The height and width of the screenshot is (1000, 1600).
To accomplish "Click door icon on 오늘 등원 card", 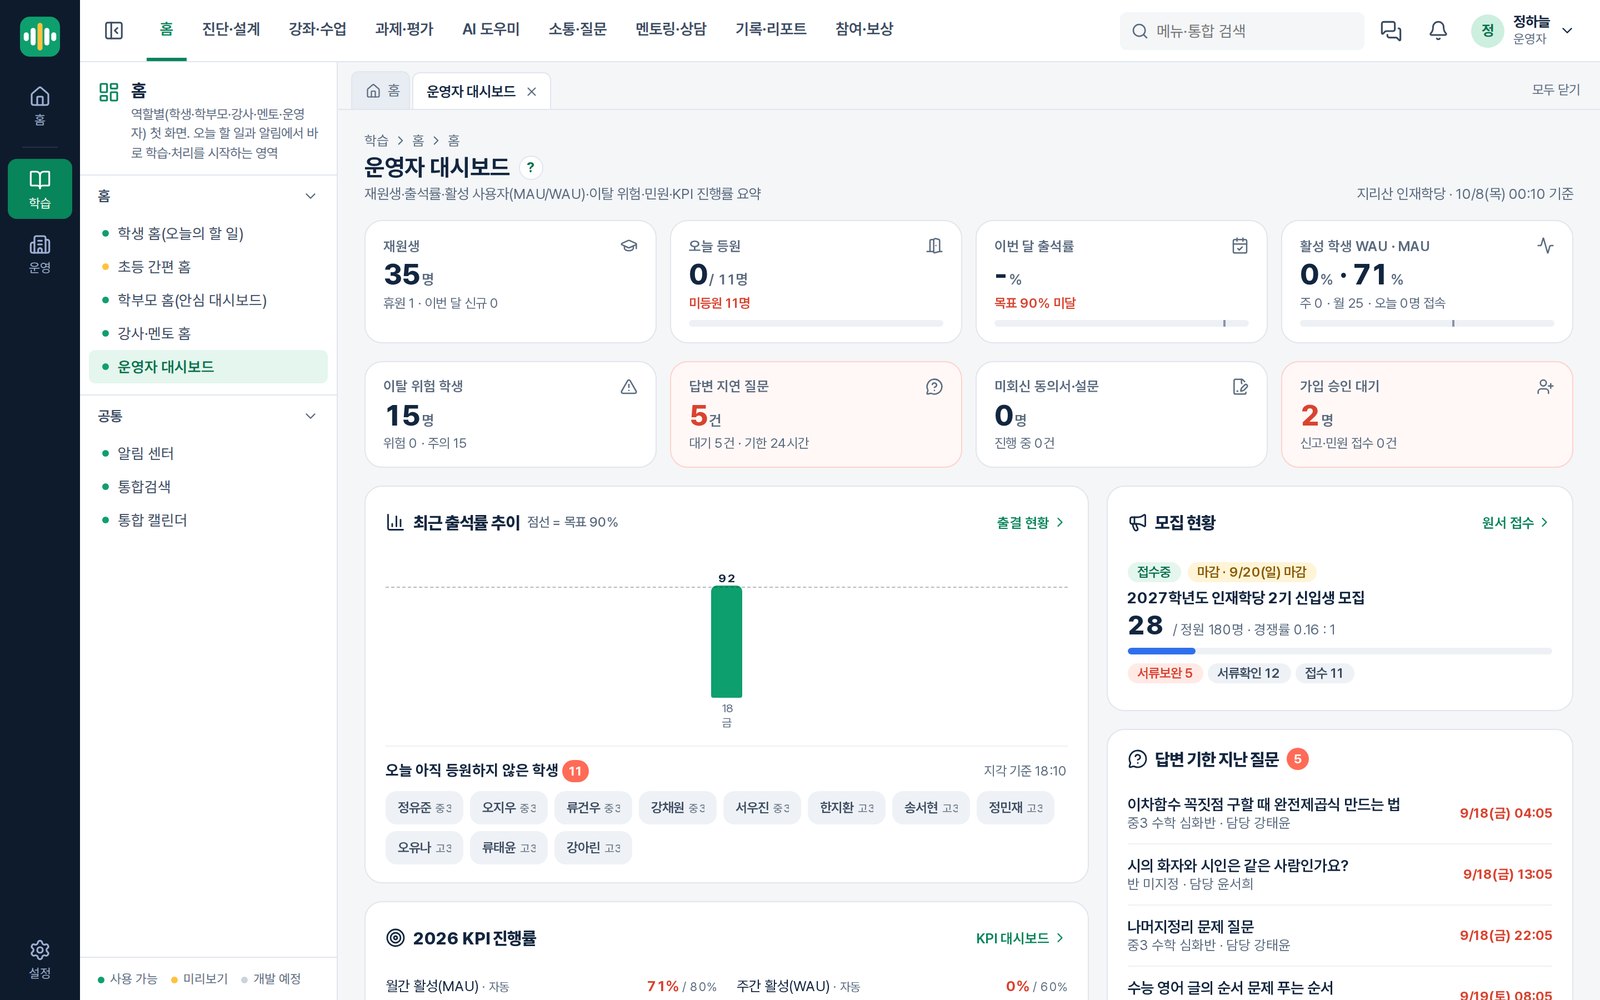I will 934,246.
